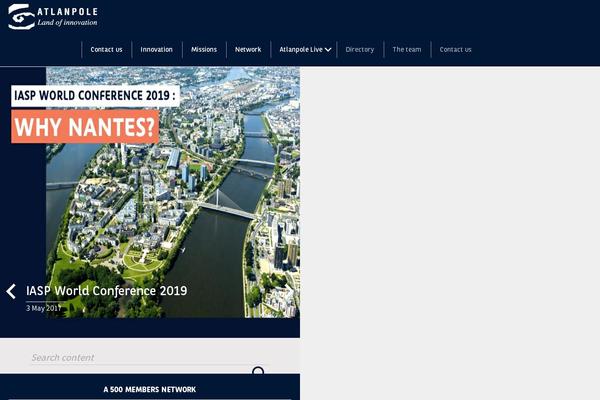This screenshot has width=600, height=400.
Task: Expand the Atlanpole Live dropdown
Action: (305, 49)
